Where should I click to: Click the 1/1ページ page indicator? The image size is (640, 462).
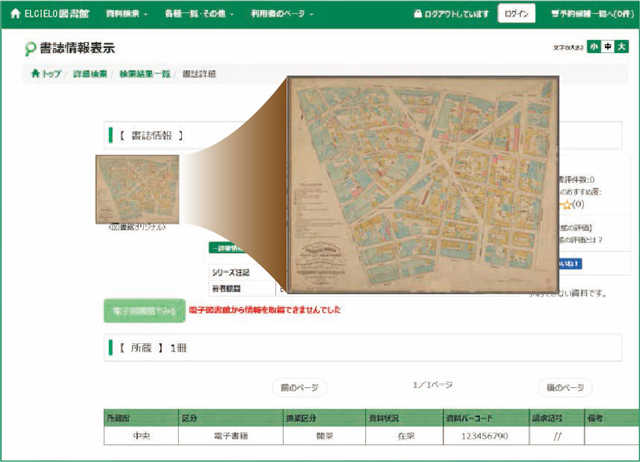(433, 384)
